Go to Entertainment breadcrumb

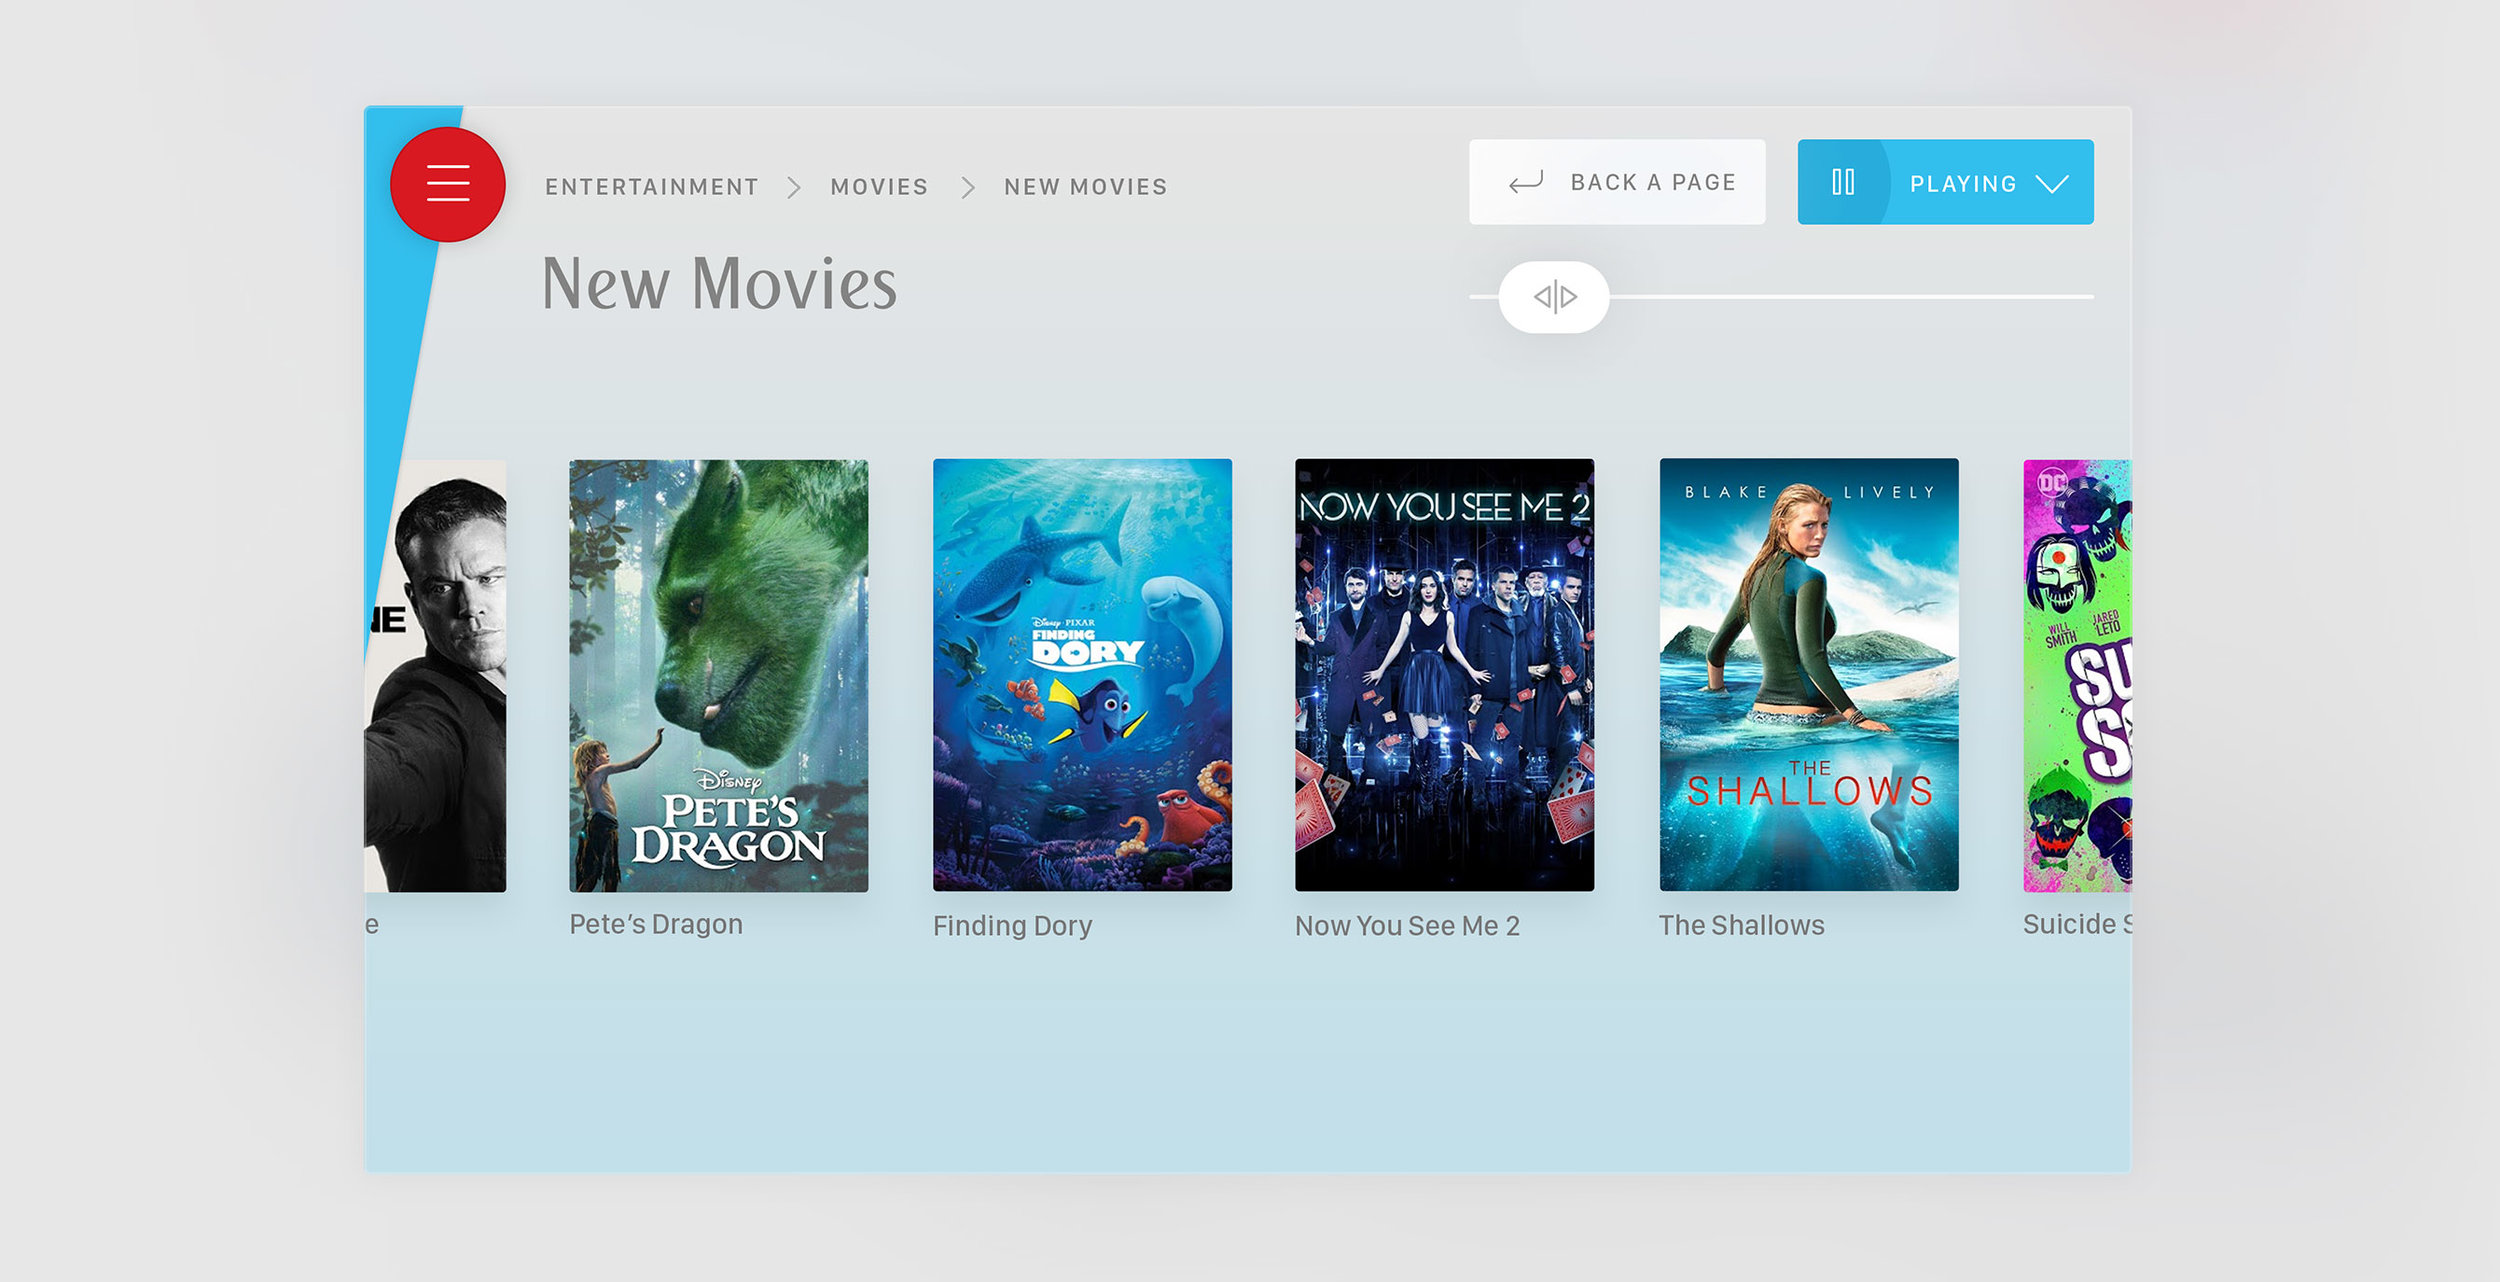652,187
